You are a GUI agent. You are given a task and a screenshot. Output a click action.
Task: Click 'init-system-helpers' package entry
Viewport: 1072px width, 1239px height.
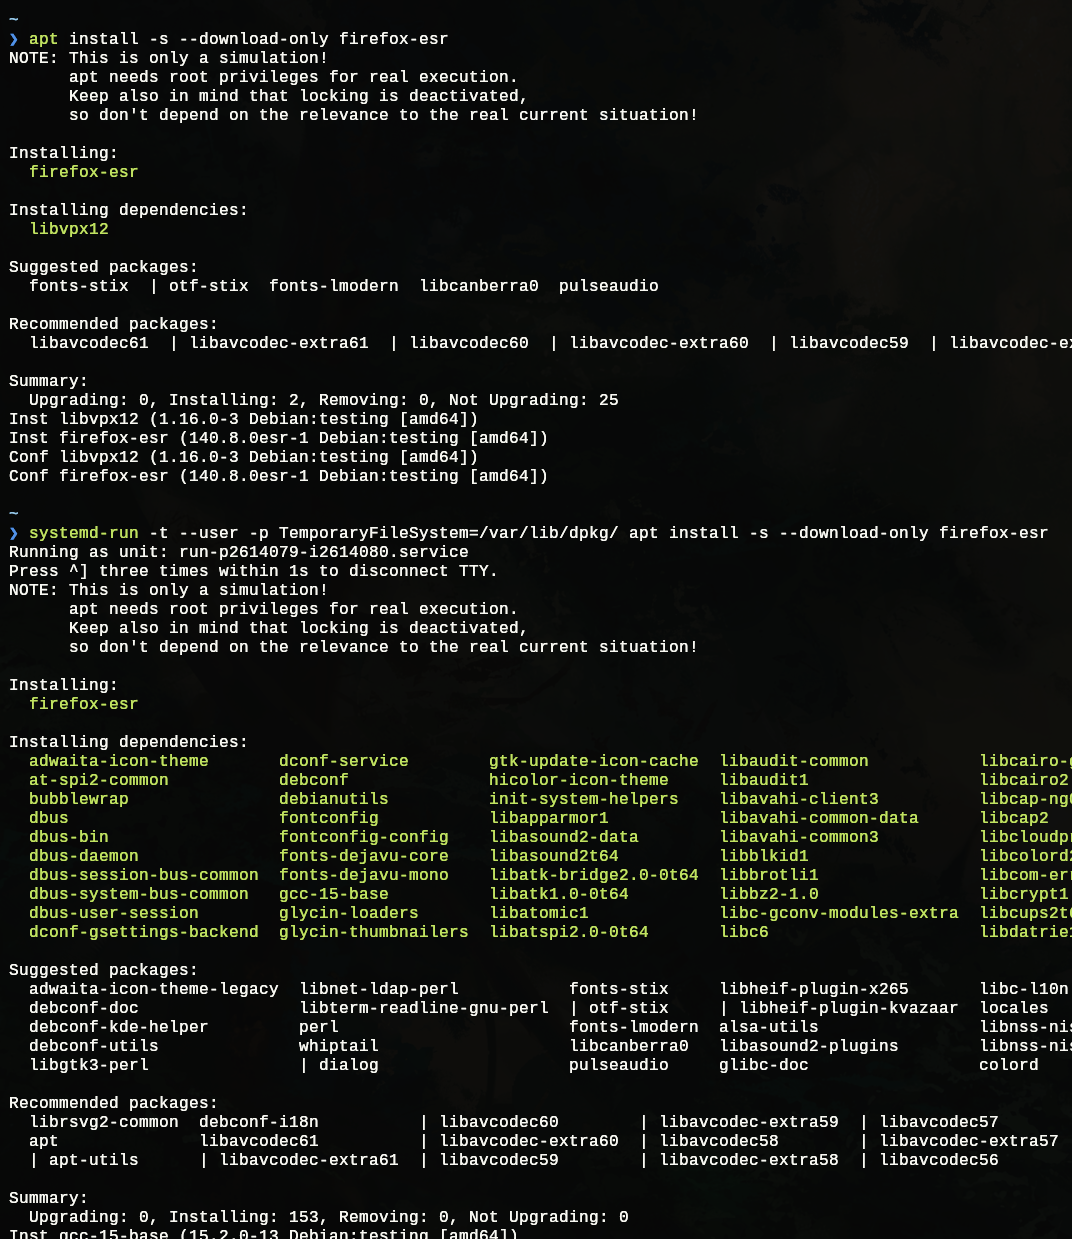584,799
